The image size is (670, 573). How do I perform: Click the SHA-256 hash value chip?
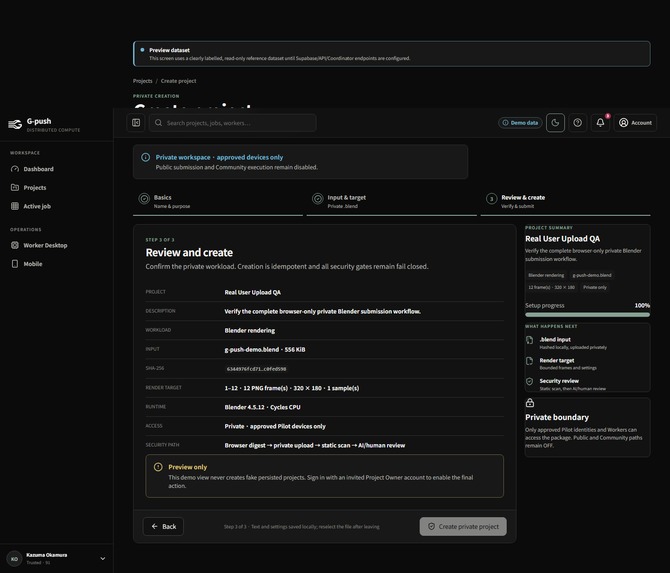[256, 369]
